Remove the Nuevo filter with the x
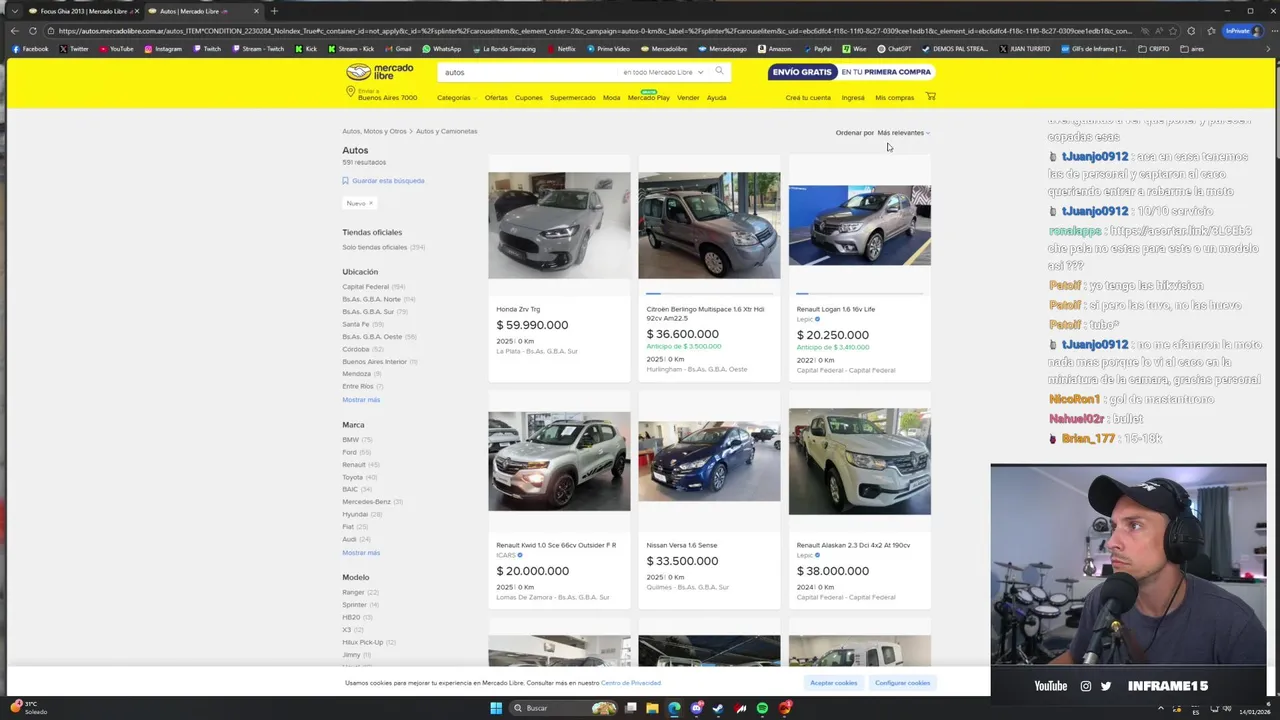Image resolution: width=1280 pixels, height=720 pixels. click(x=370, y=203)
